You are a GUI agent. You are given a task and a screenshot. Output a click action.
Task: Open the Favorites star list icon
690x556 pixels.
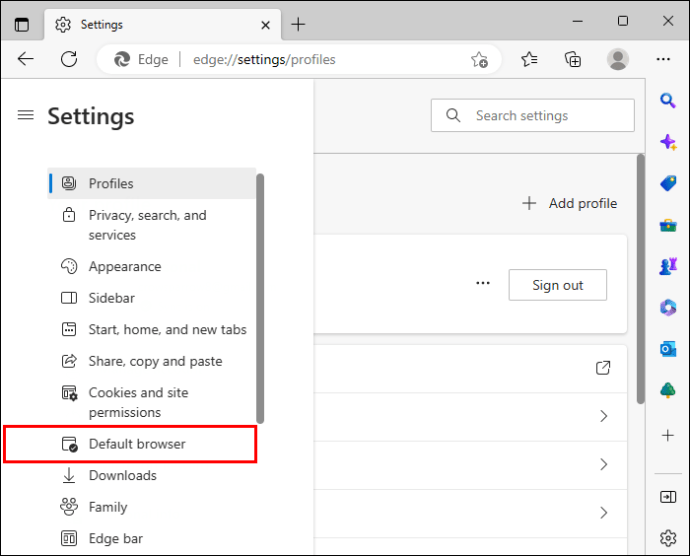point(529,59)
